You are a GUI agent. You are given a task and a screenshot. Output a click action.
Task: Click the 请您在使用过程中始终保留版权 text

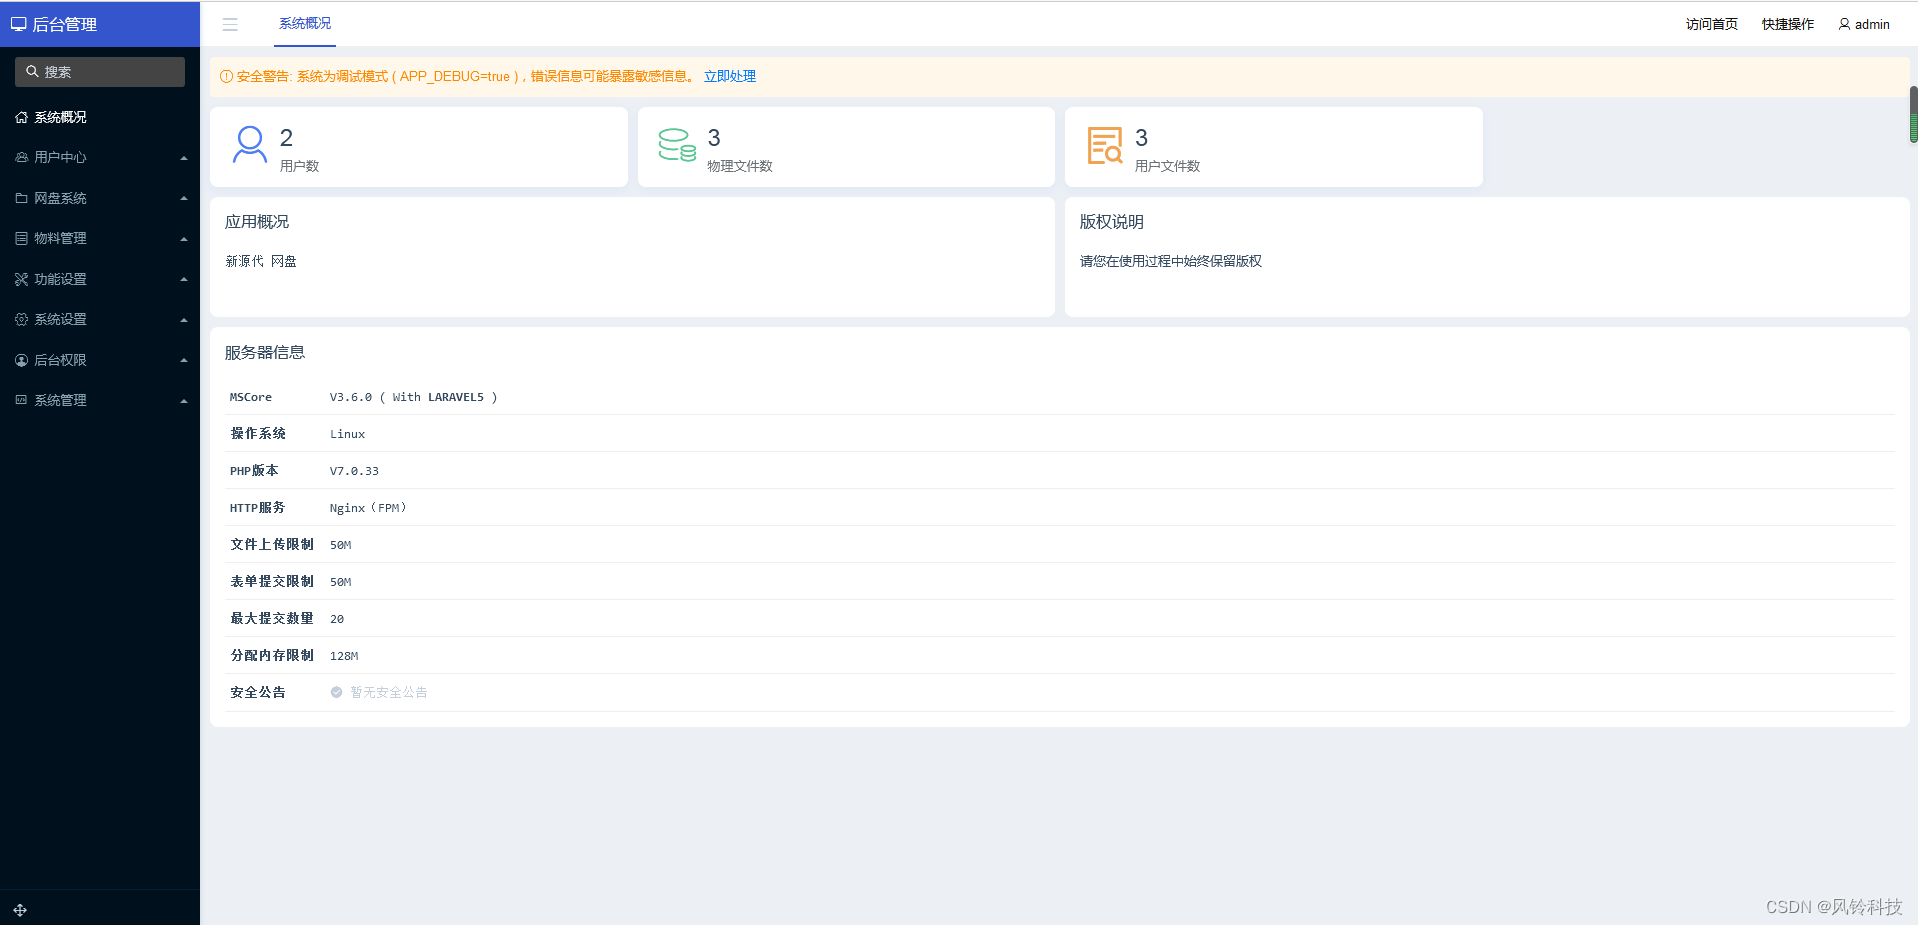point(1170,261)
